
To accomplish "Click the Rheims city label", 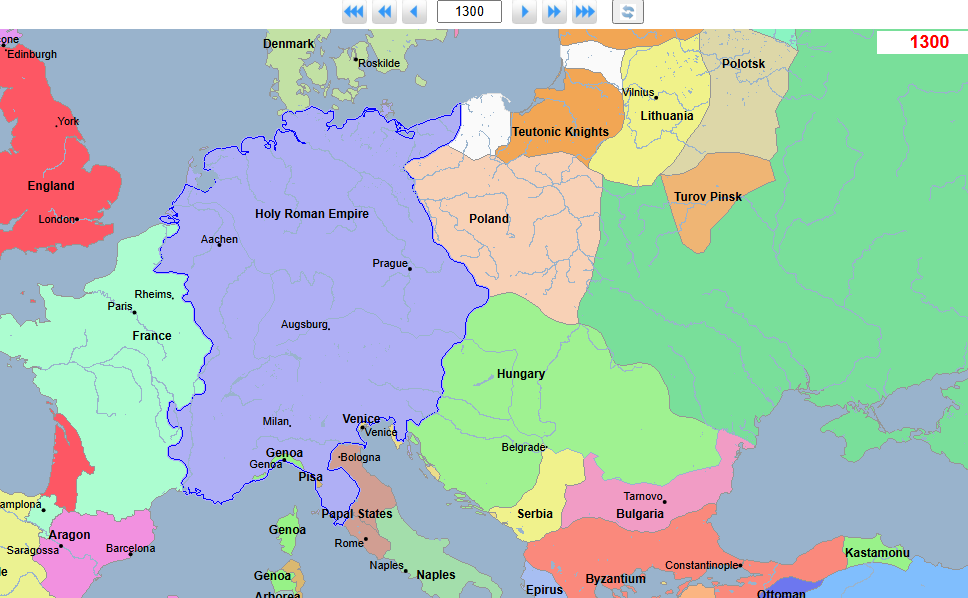I will [x=153, y=294].
